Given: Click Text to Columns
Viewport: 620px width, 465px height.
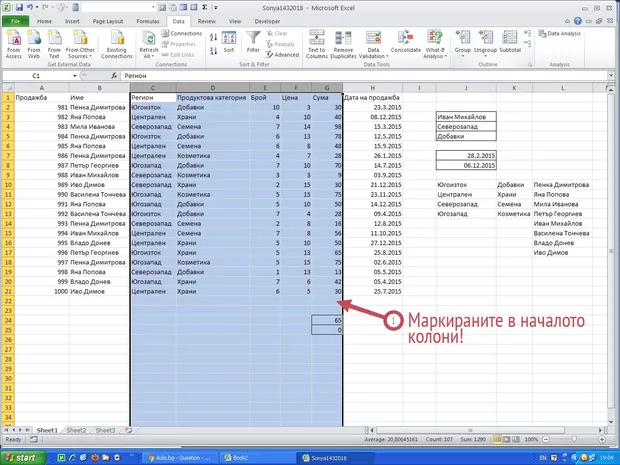Looking at the screenshot, I should tap(316, 43).
